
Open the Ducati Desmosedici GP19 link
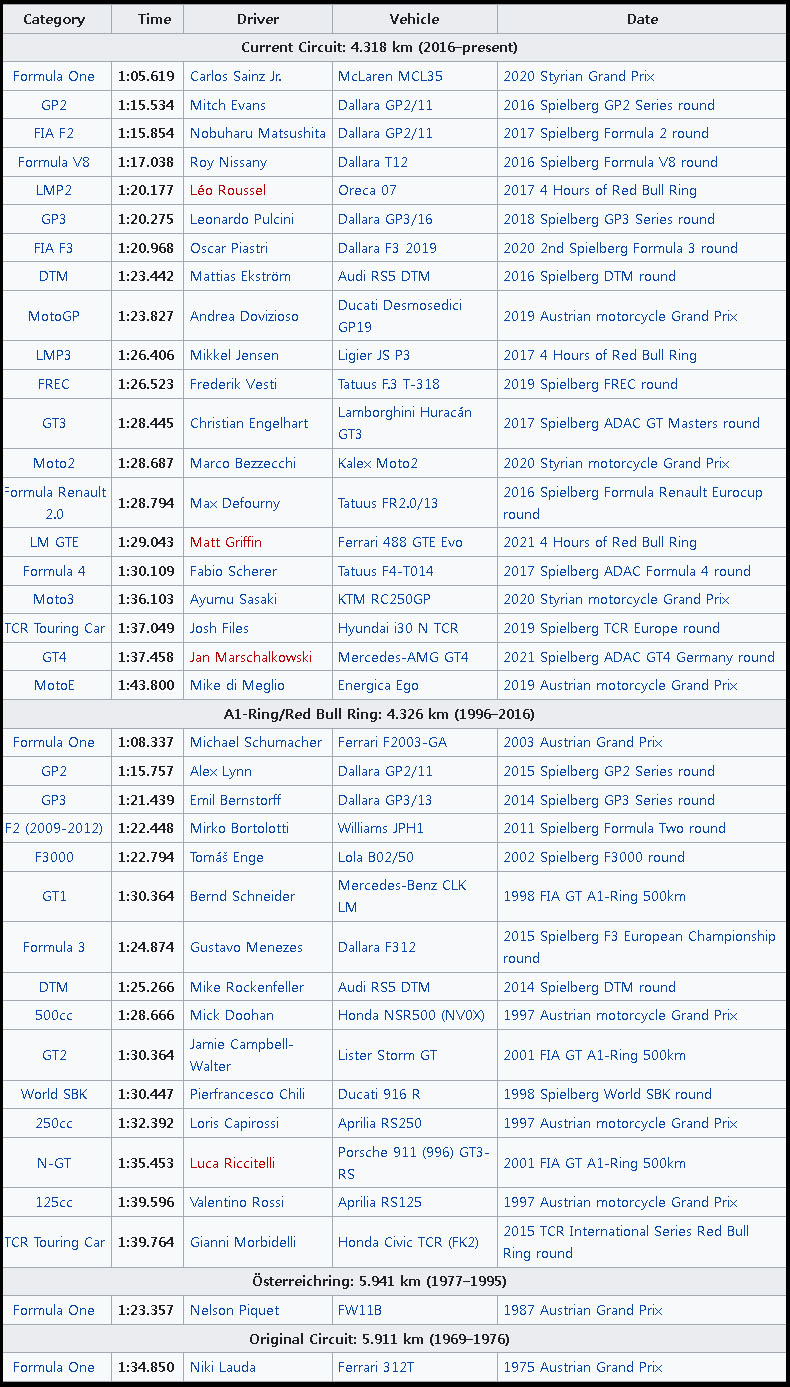coord(400,316)
